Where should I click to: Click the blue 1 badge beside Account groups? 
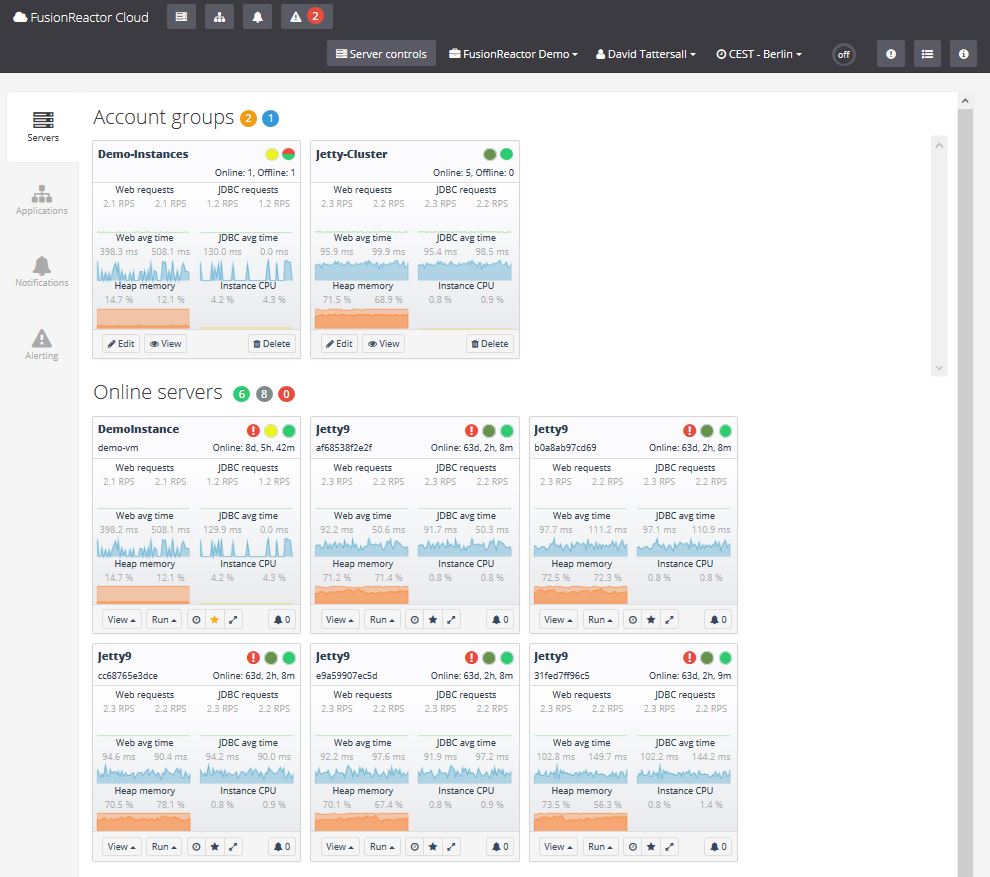pos(270,118)
